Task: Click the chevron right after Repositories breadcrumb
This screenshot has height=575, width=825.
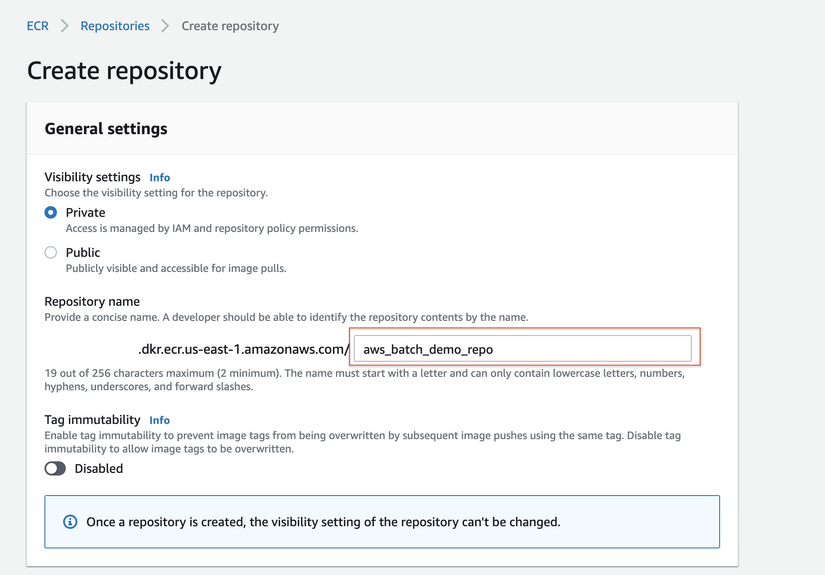Action: pos(165,26)
